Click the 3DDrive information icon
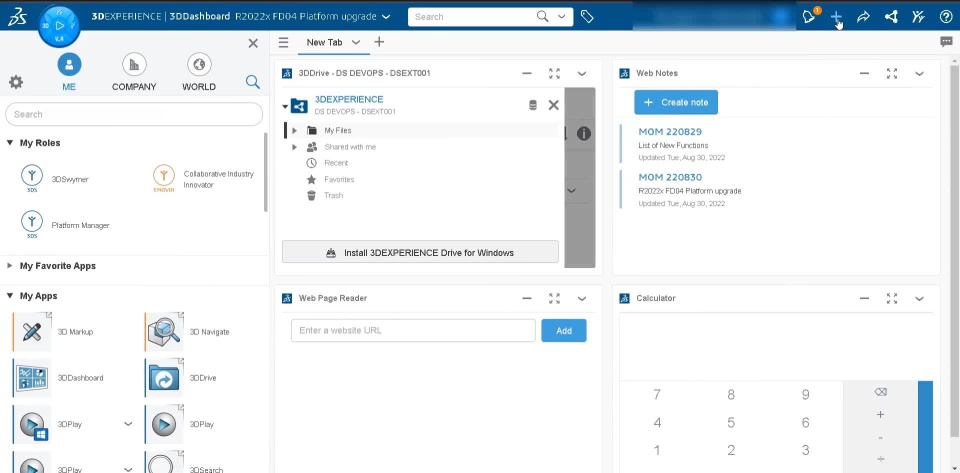Image resolution: width=960 pixels, height=473 pixels. (x=584, y=133)
